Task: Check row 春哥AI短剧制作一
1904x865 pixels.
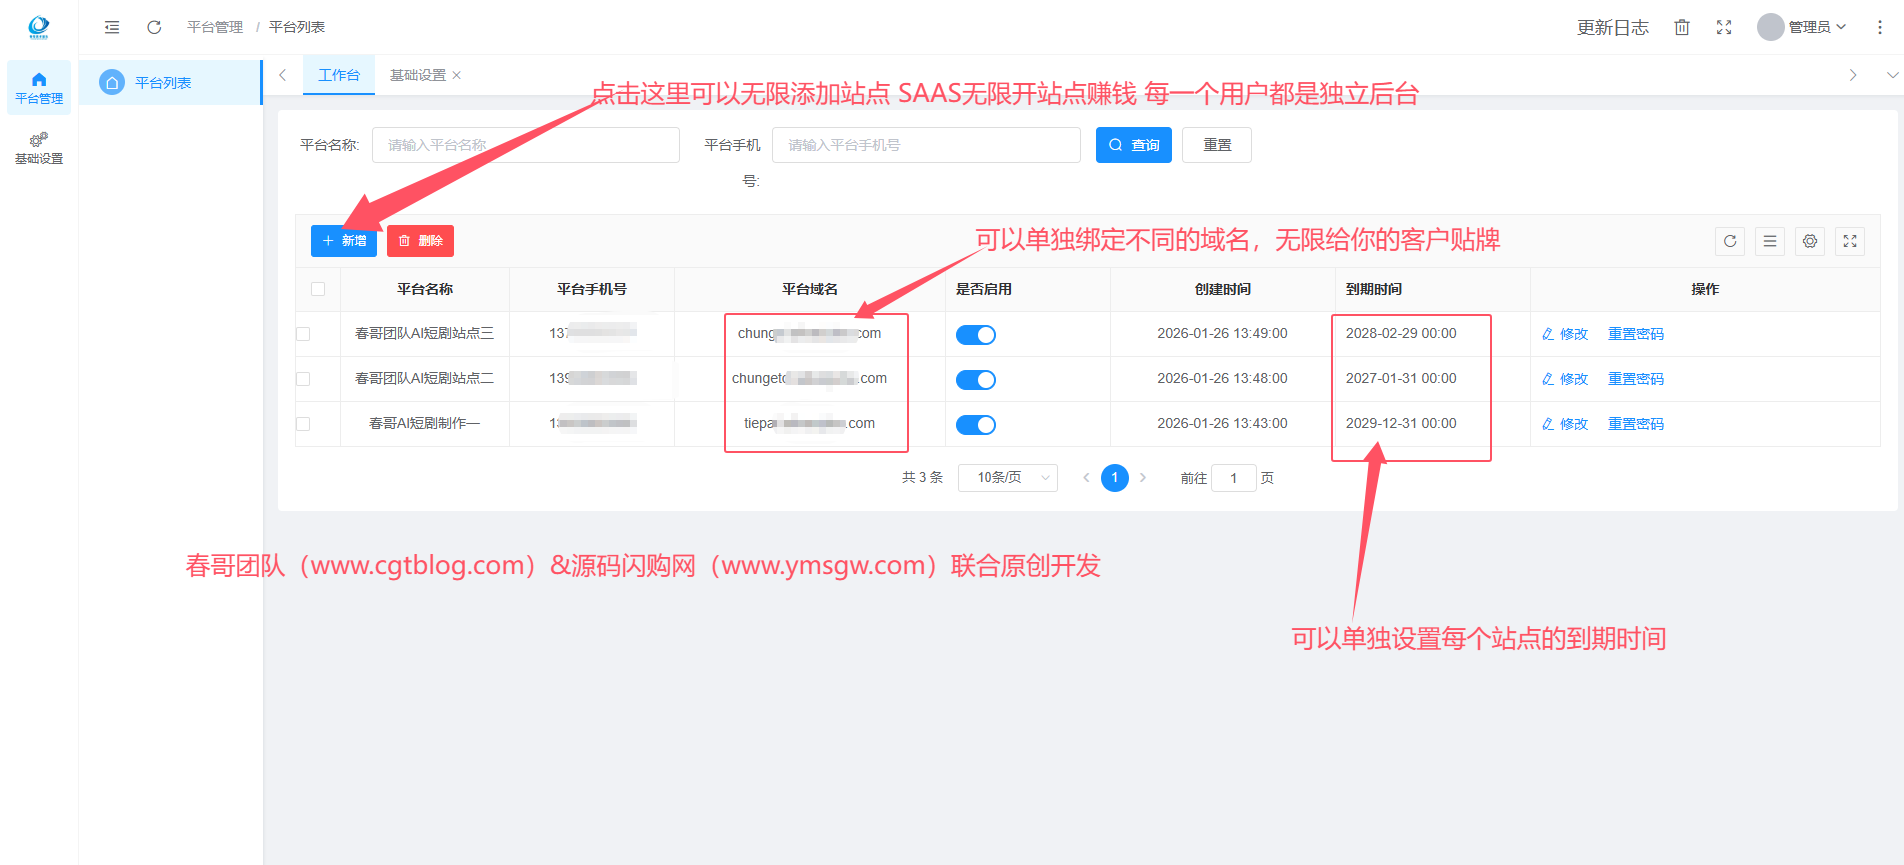Action: 303,424
